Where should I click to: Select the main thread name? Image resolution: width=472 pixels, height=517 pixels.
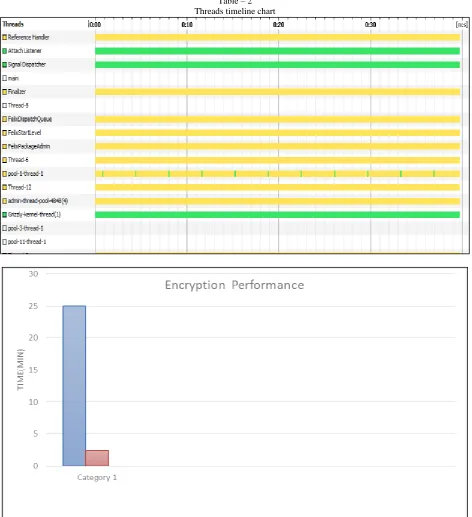tap(13, 78)
